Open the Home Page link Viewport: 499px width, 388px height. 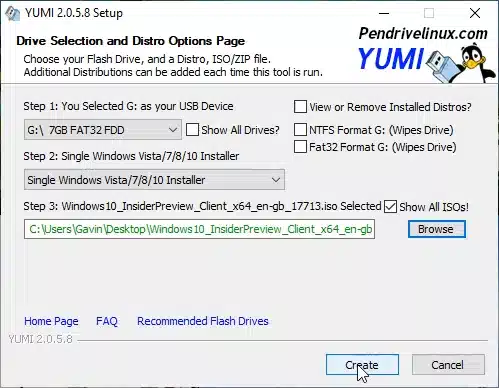pos(51,321)
